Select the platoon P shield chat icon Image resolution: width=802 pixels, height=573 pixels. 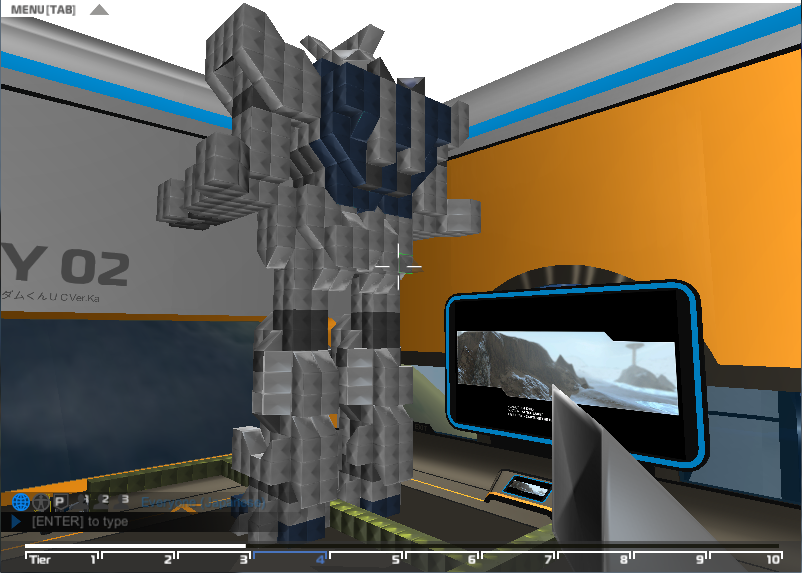pyautogui.click(x=60, y=502)
